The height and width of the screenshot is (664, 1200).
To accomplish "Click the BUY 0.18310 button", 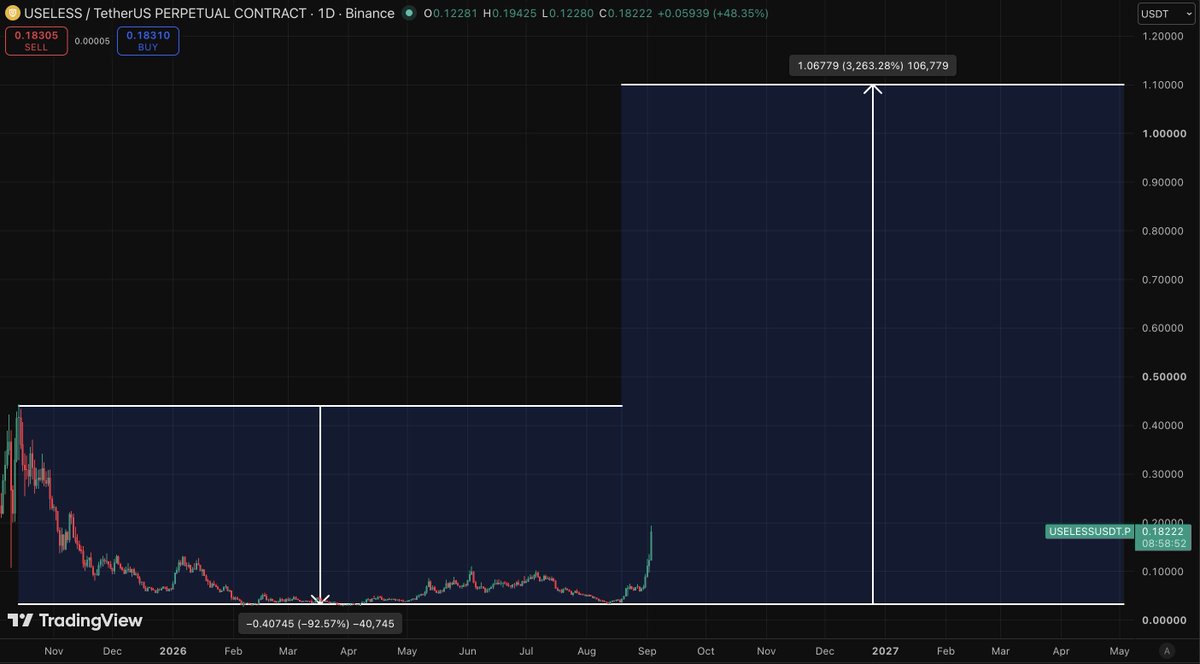I will pyautogui.click(x=148, y=40).
